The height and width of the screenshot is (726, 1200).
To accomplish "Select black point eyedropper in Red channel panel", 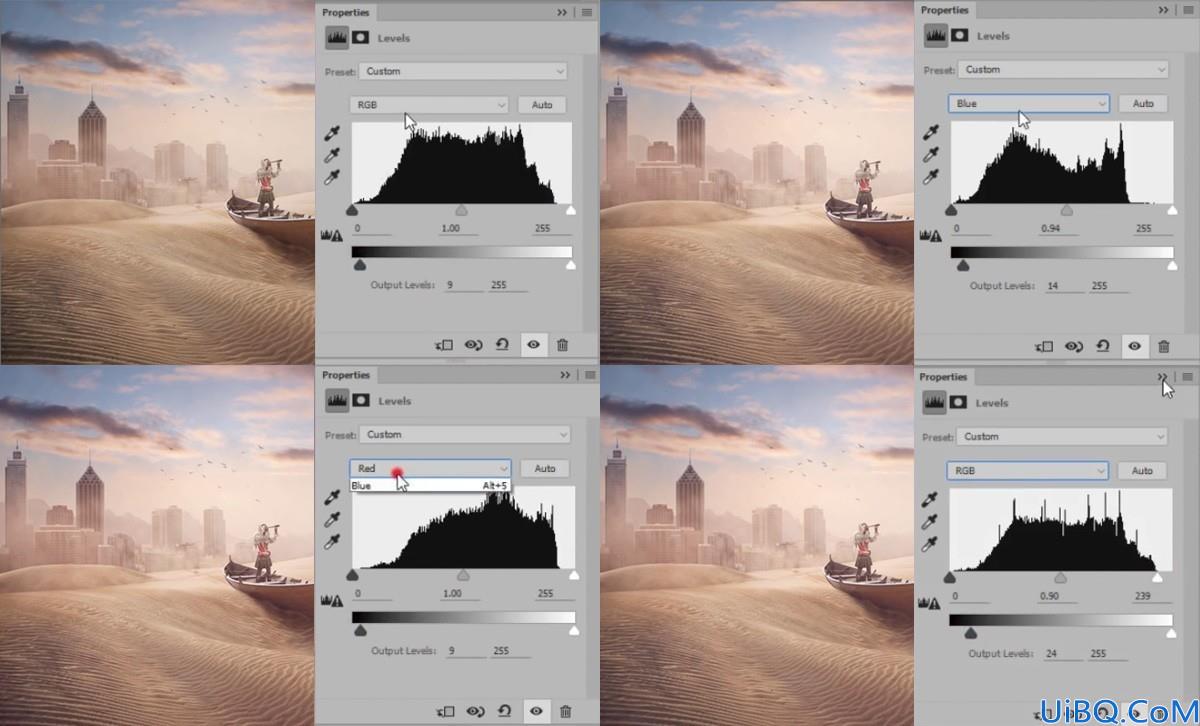I will tap(333, 496).
